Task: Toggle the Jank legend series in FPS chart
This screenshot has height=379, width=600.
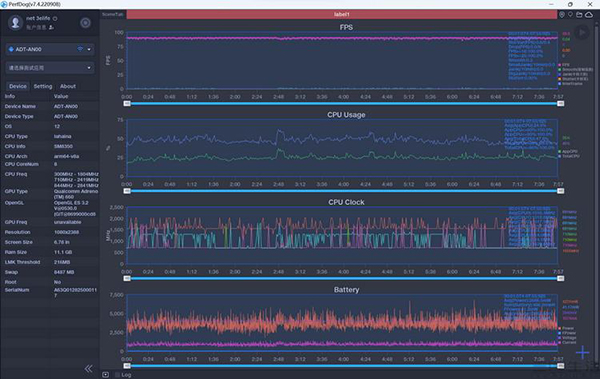Action: click(x=573, y=74)
